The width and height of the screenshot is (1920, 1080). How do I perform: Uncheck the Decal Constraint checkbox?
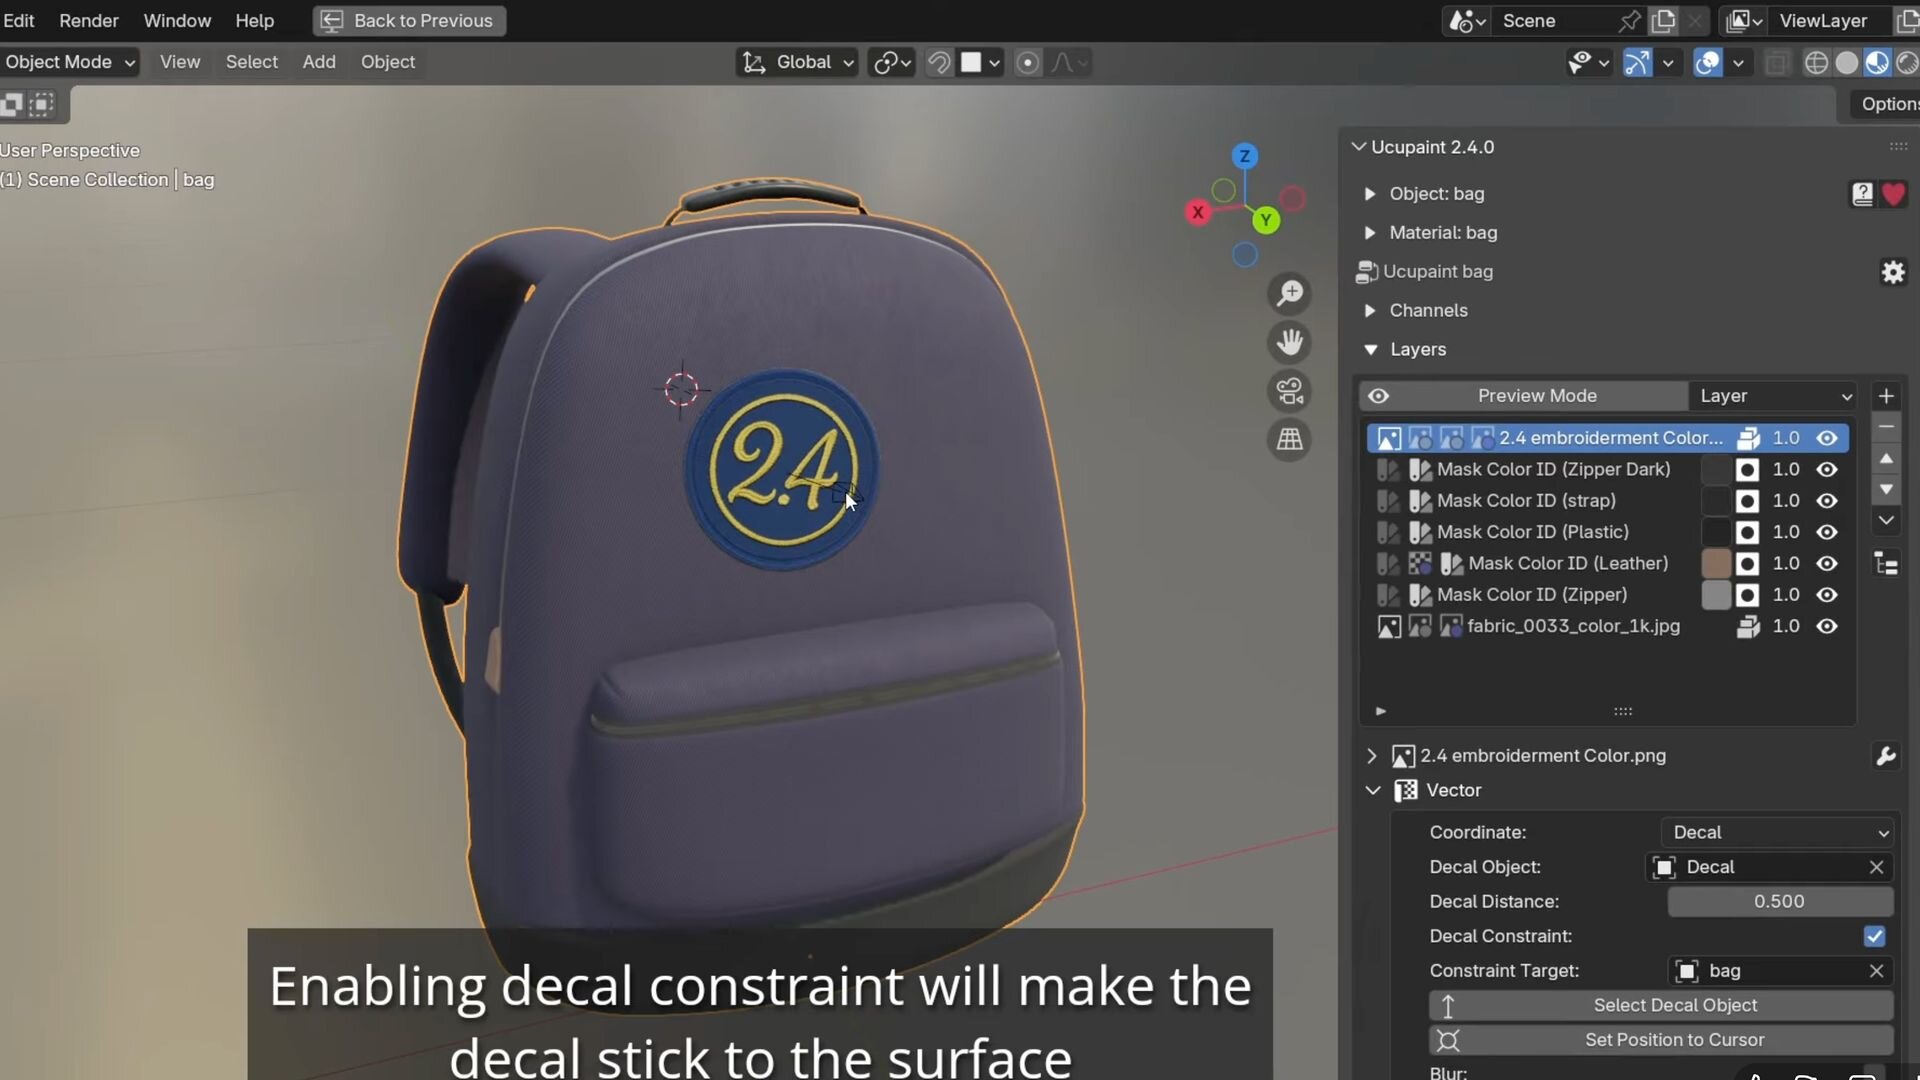point(1874,936)
